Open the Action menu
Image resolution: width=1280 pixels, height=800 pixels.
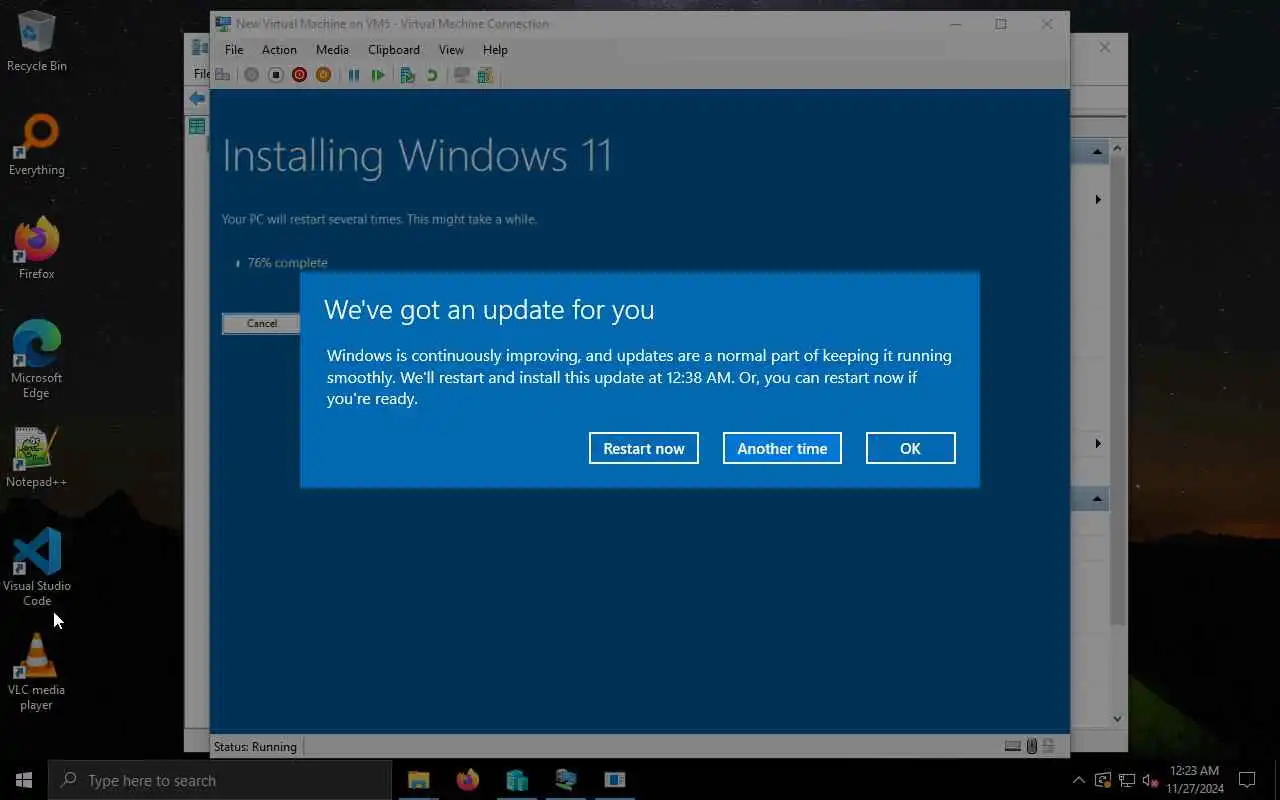(x=279, y=49)
